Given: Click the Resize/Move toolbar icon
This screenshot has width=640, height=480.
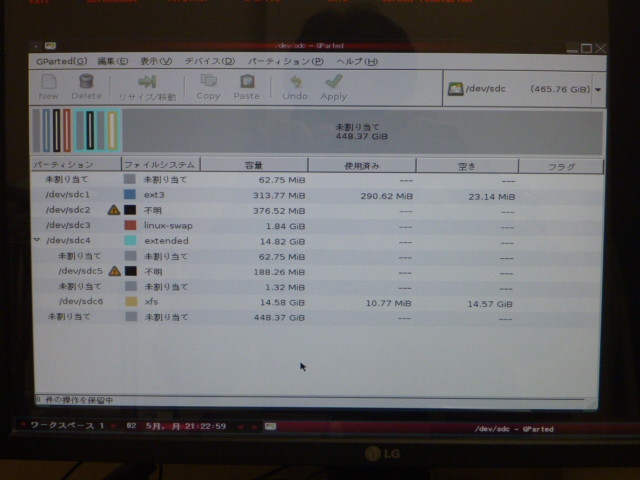Looking at the screenshot, I should coord(147,82).
